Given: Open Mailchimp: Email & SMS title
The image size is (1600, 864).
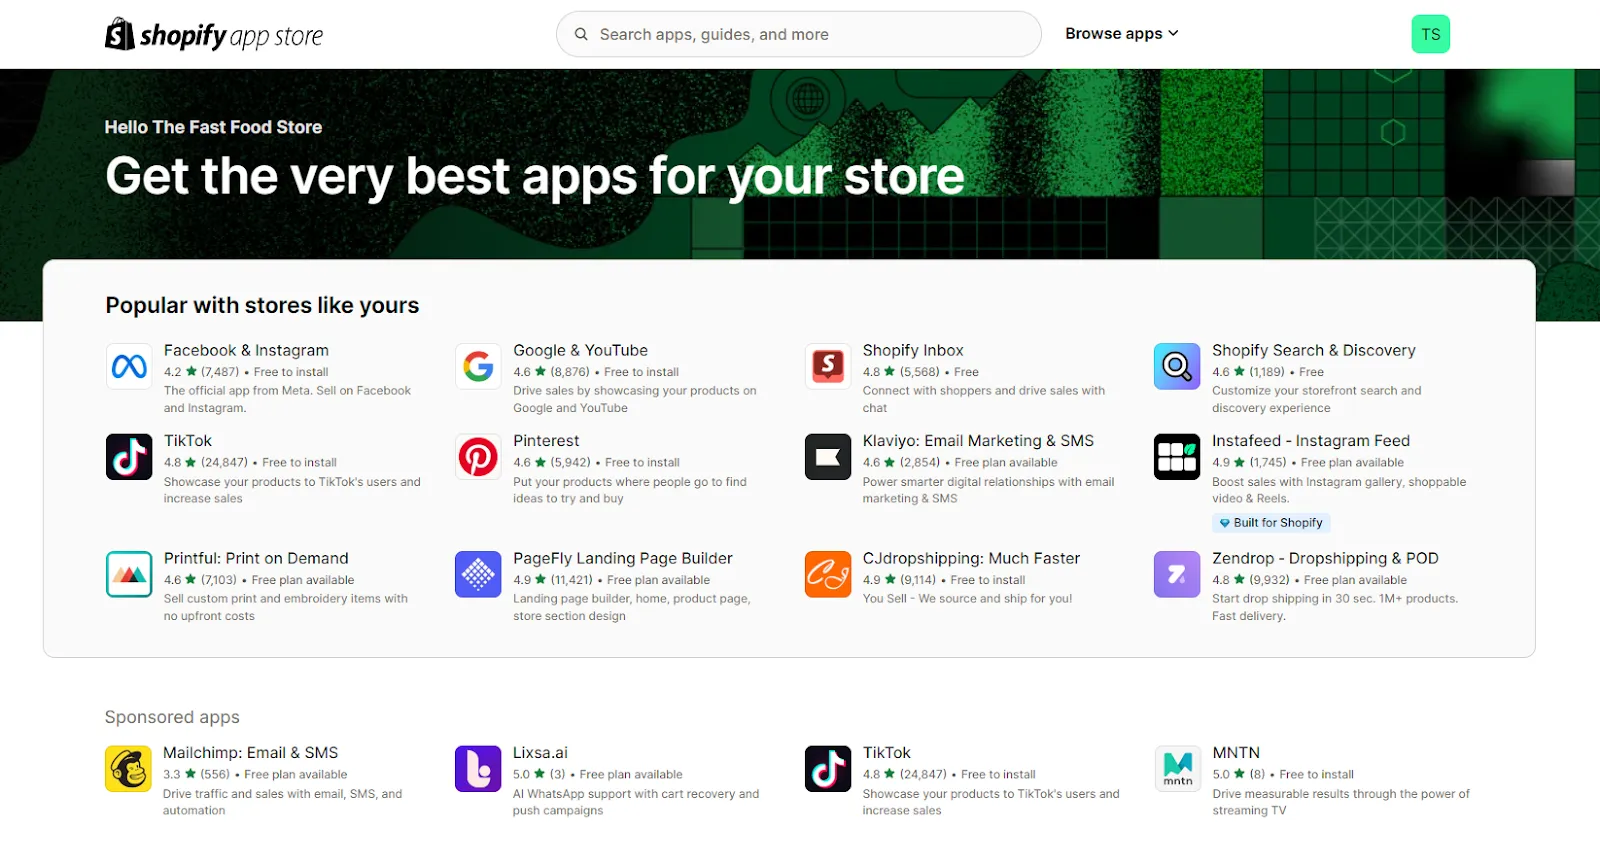Looking at the screenshot, I should click(250, 753).
